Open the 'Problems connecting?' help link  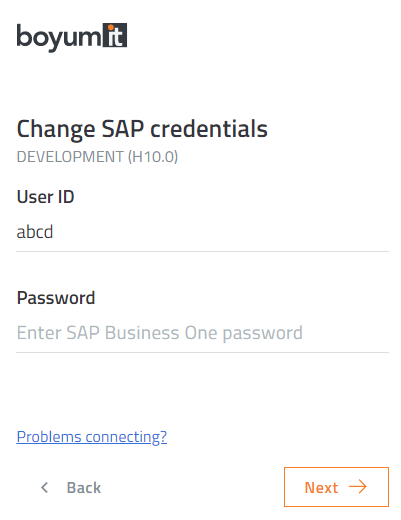coord(92,437)
